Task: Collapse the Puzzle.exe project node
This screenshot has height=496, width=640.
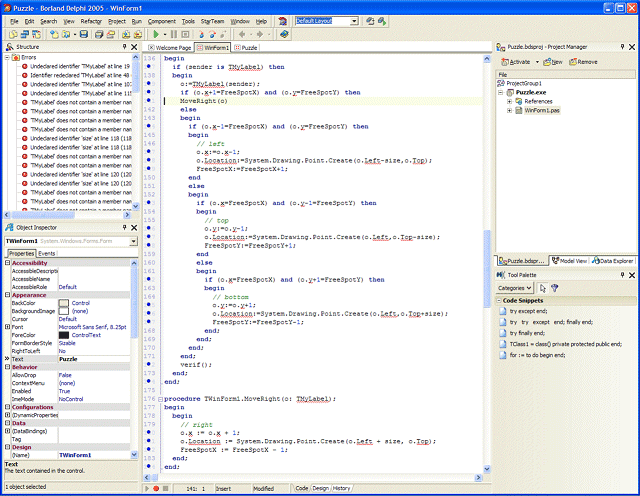Action: pyautogui.click(x=501, y=93)
